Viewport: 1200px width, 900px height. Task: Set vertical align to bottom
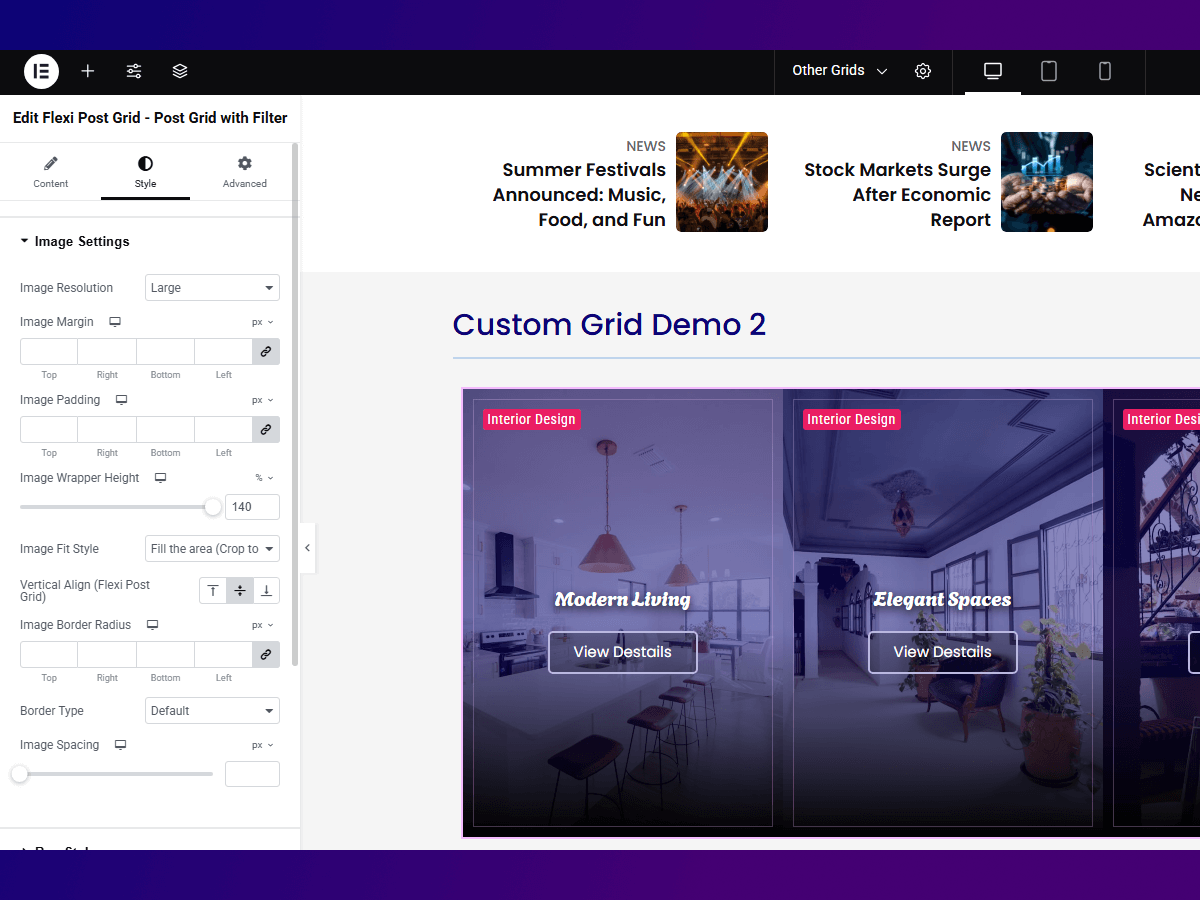point(267,591)
